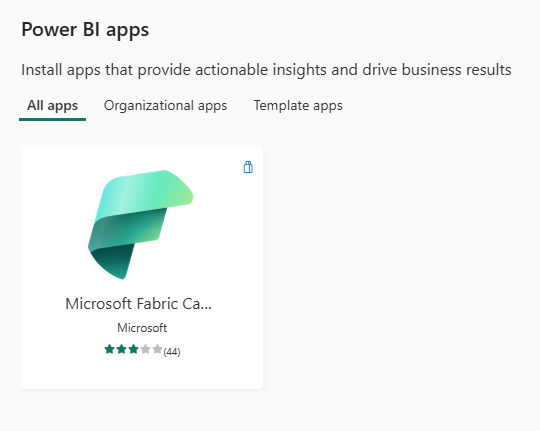Click the light cyan top fold of Fabric logo
The height and width of the screenshot is (431, 540).
[x=145, y=193]
